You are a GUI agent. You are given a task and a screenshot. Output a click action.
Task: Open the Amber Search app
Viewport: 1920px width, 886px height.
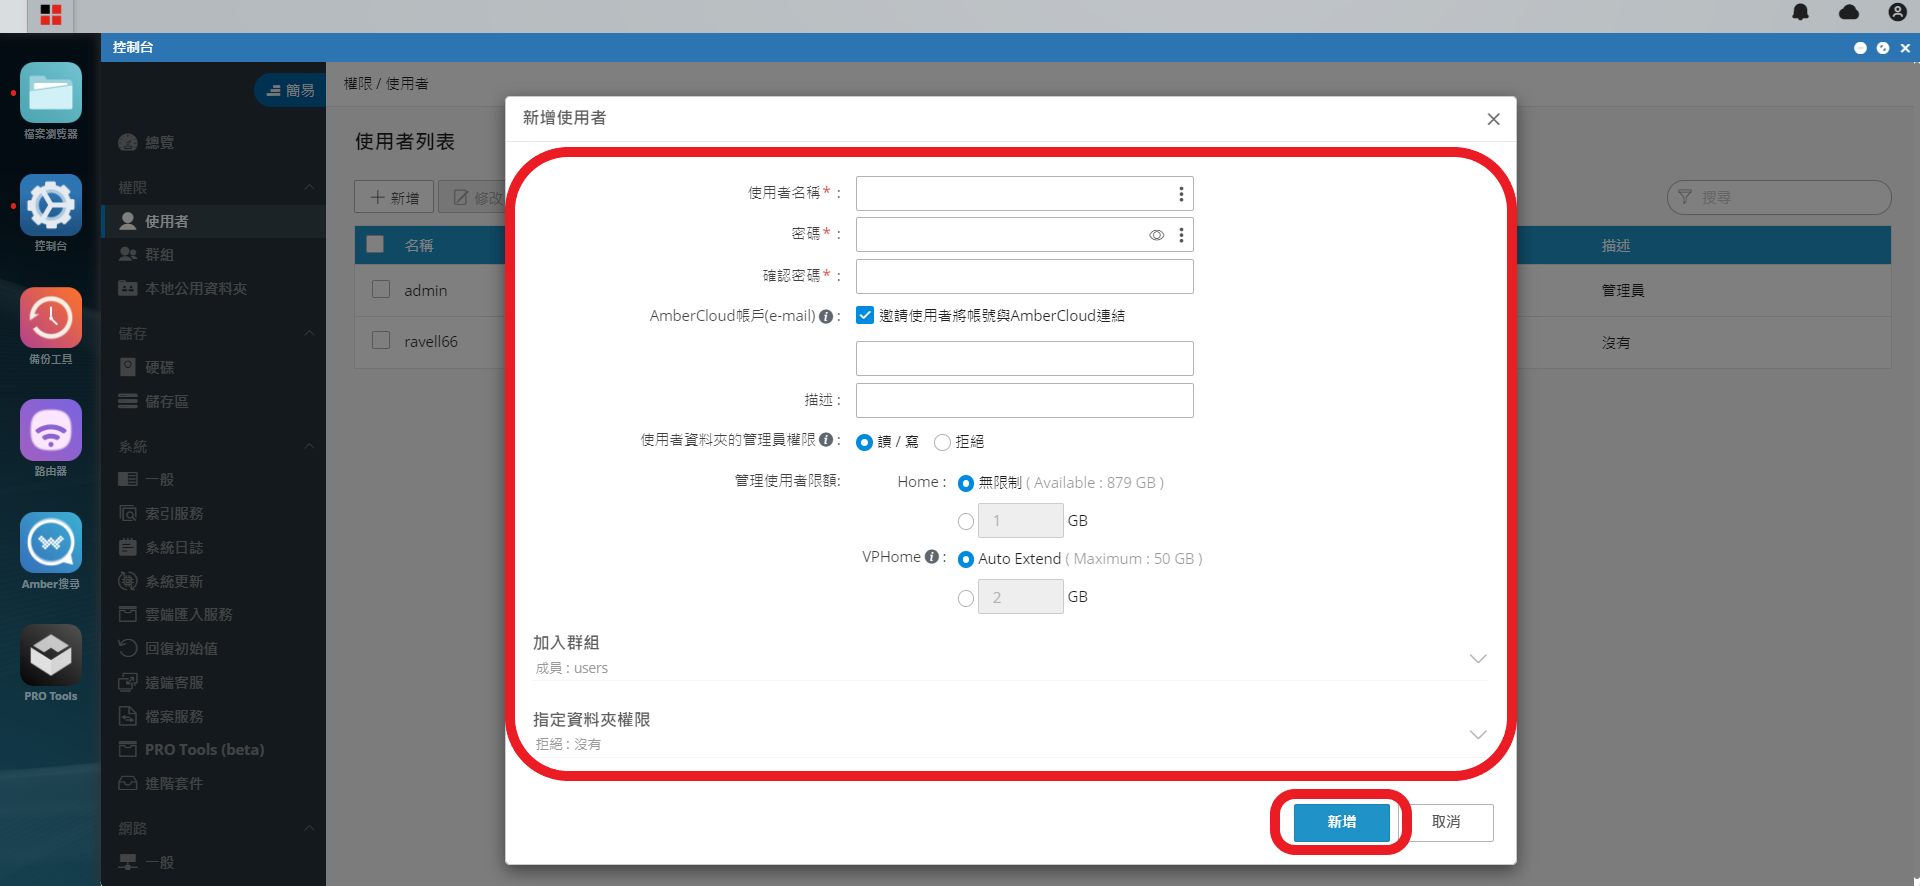(51, 543)
